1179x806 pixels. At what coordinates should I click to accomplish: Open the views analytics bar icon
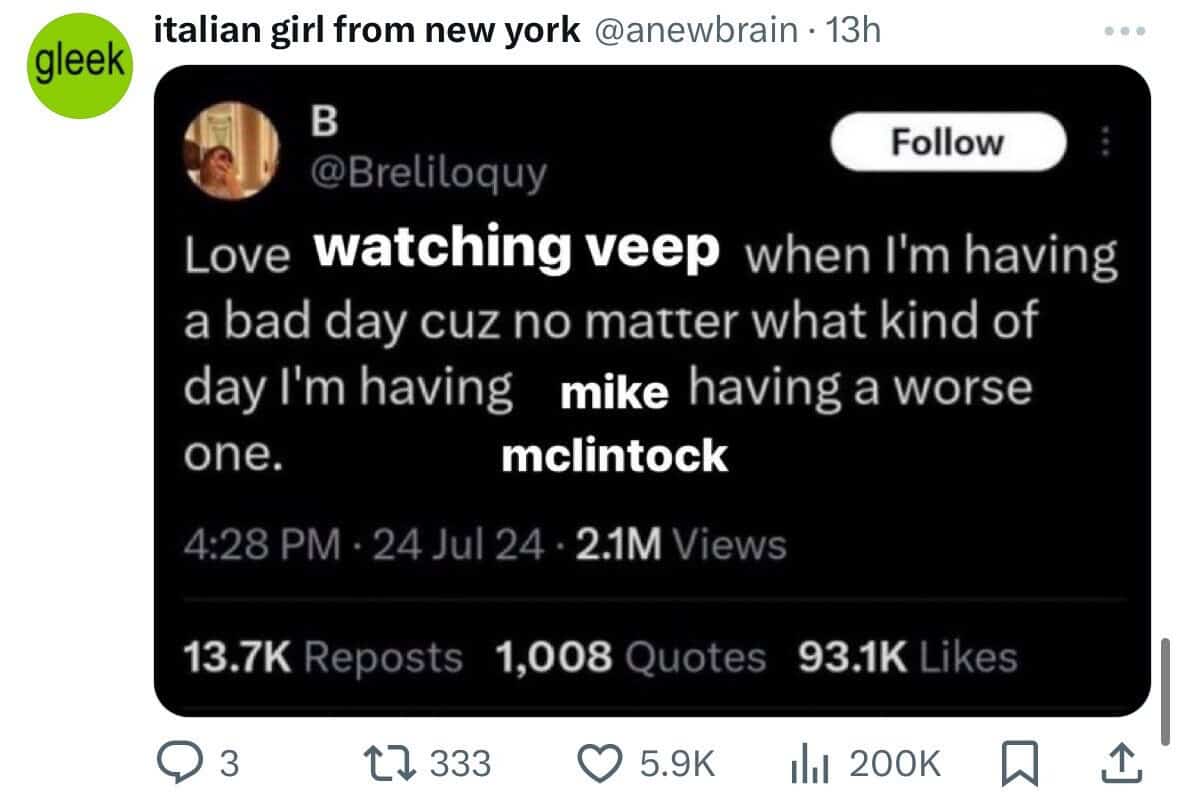(x=810, y=764)
